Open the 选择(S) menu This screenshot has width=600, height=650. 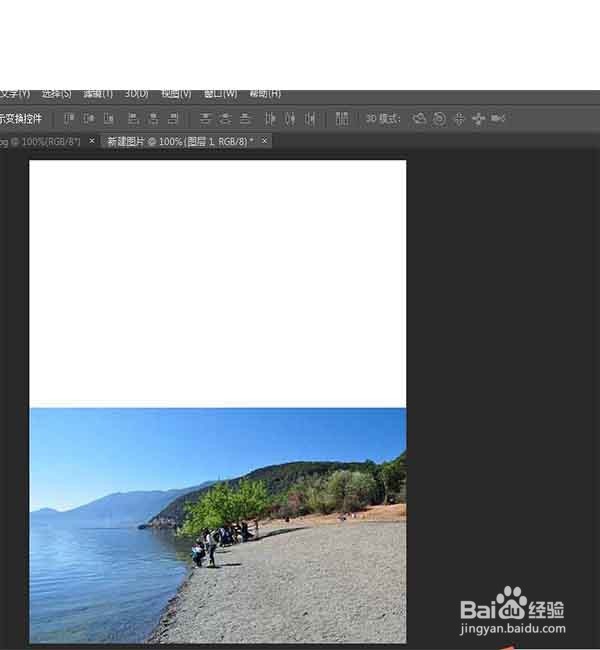[x=56, y=94]
